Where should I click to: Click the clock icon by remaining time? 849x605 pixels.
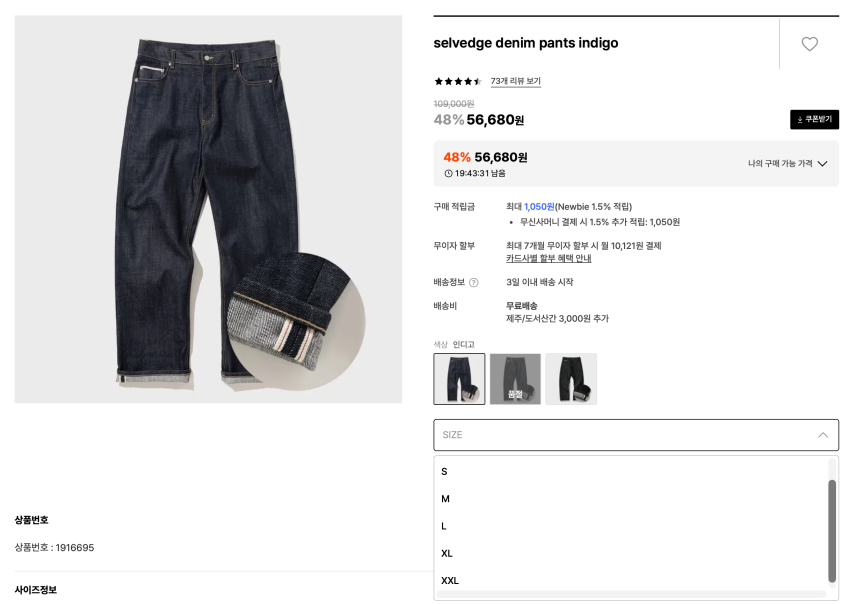(x=448, y=173)
